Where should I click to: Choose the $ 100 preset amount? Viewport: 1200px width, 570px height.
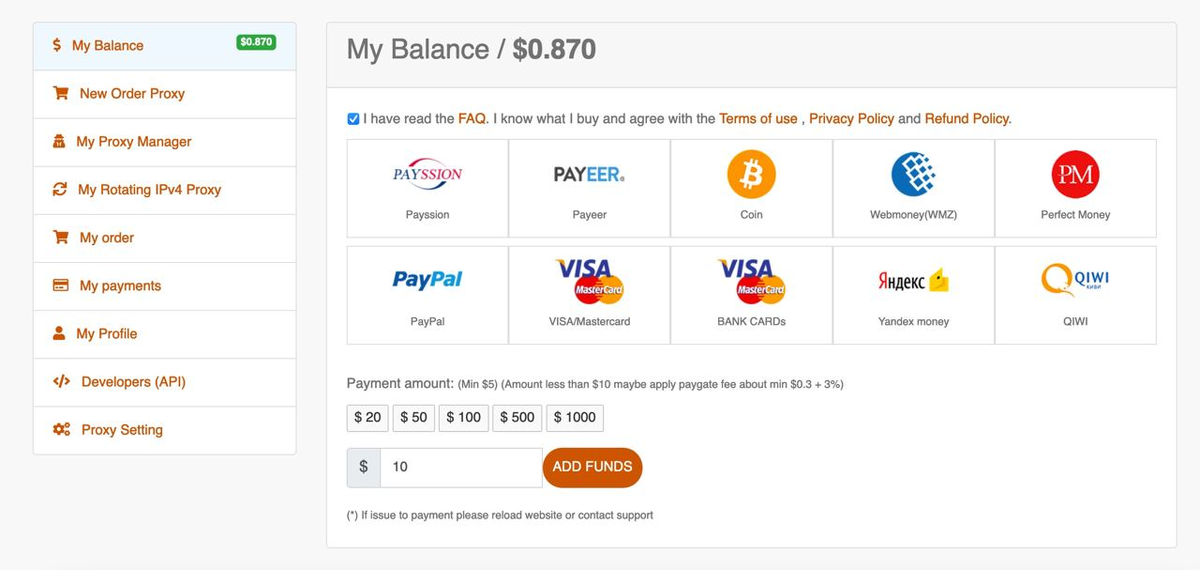463,417
